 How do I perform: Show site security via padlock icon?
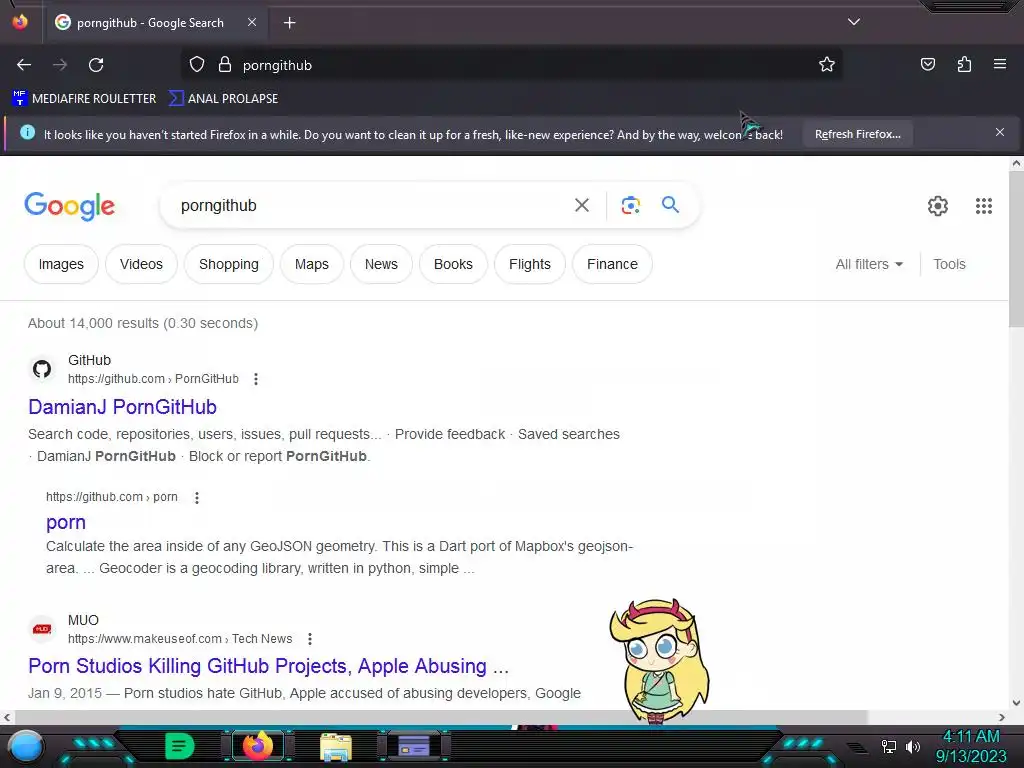click(225, 65)
